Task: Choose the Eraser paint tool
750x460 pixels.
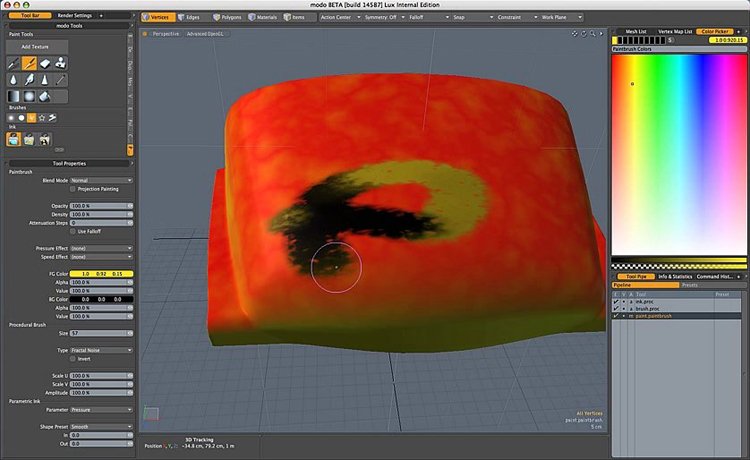Action: tap(46, 62)
